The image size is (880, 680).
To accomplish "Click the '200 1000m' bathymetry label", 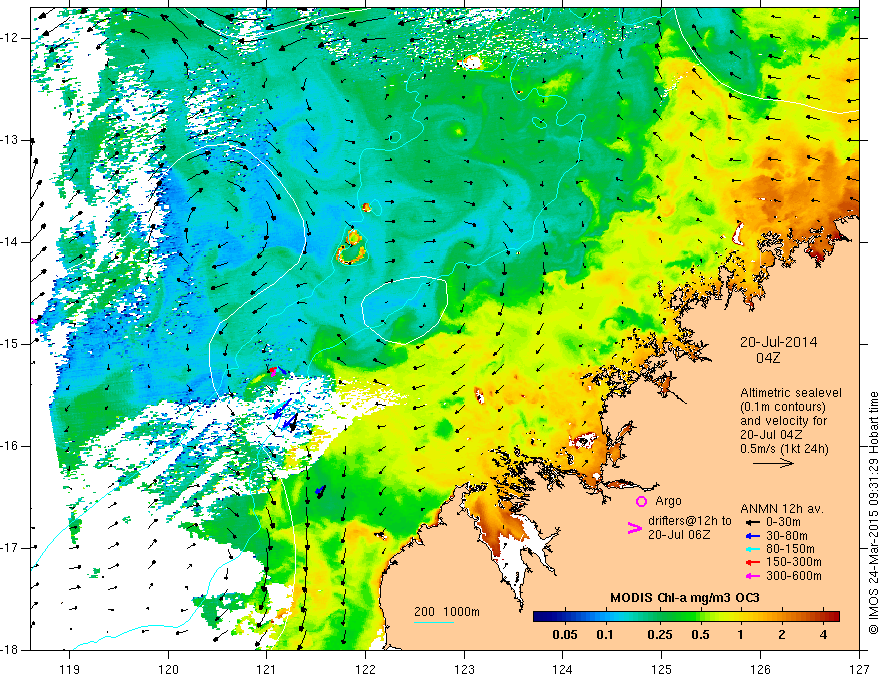I will [x=447, y=612].
